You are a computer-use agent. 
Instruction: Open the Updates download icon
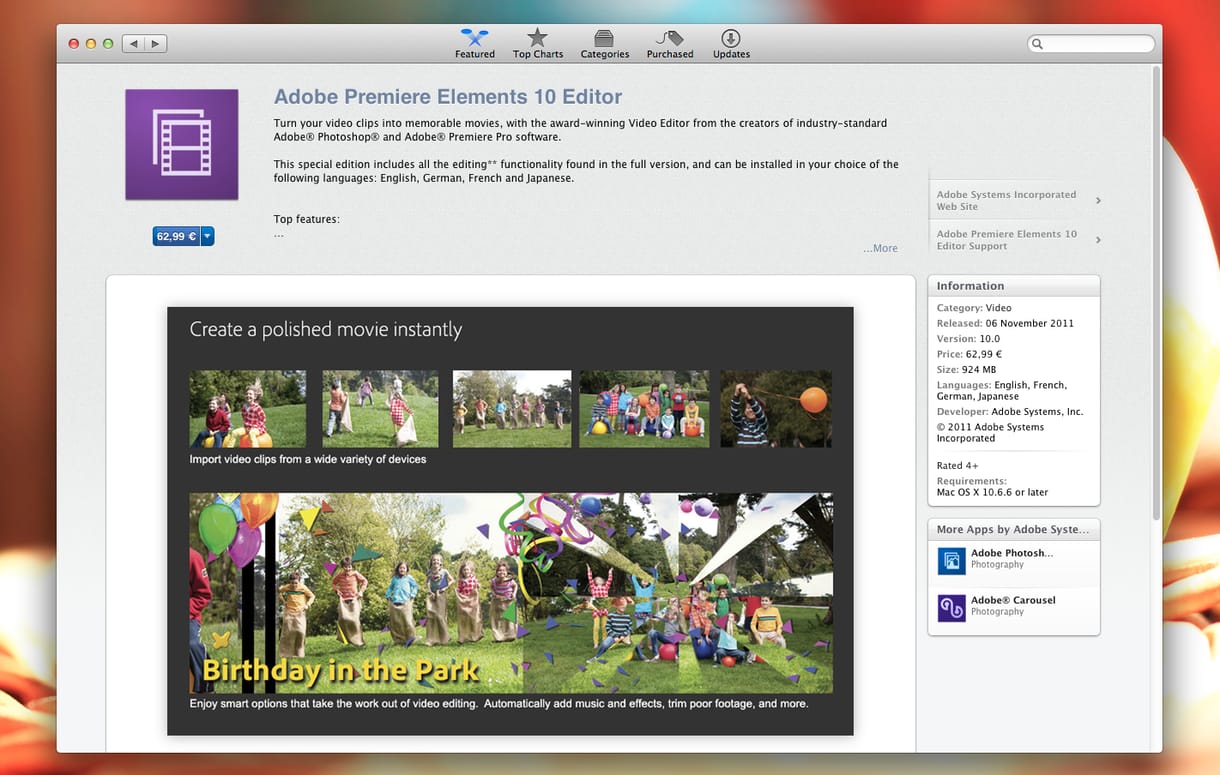tap(731, 38)
